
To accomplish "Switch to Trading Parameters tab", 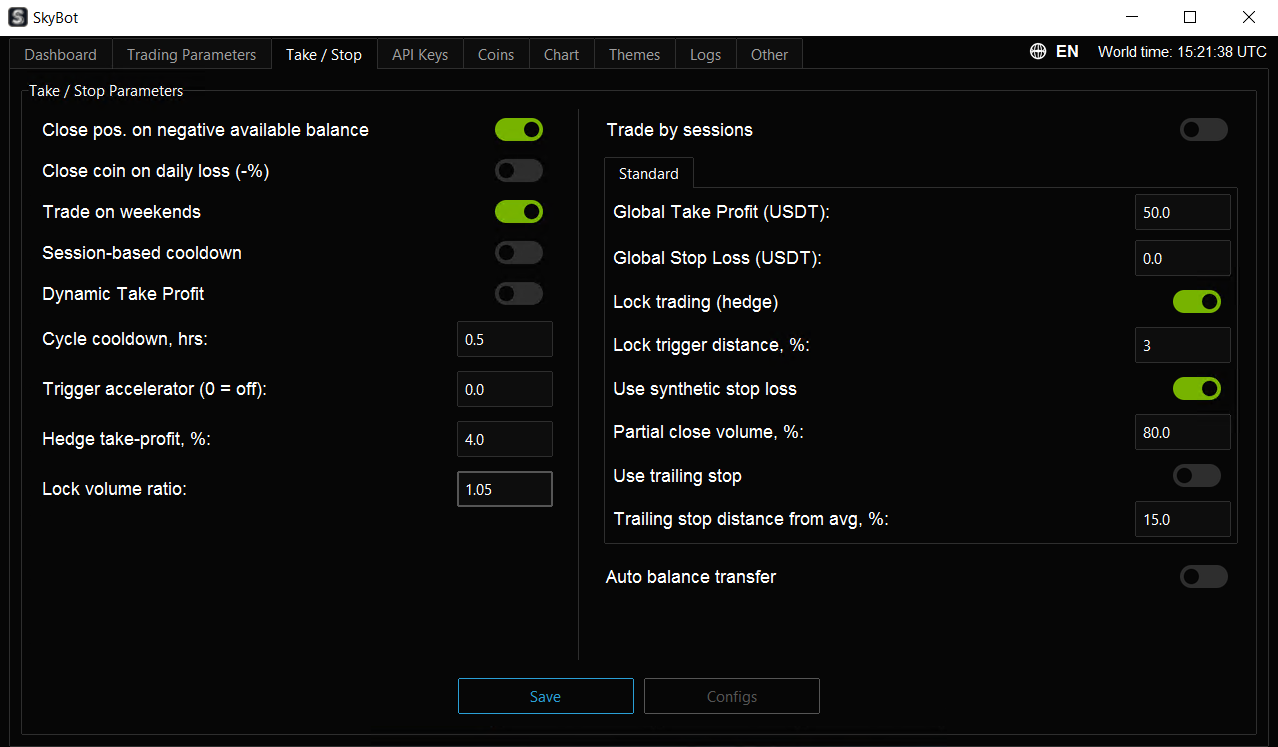I will 191,55.
